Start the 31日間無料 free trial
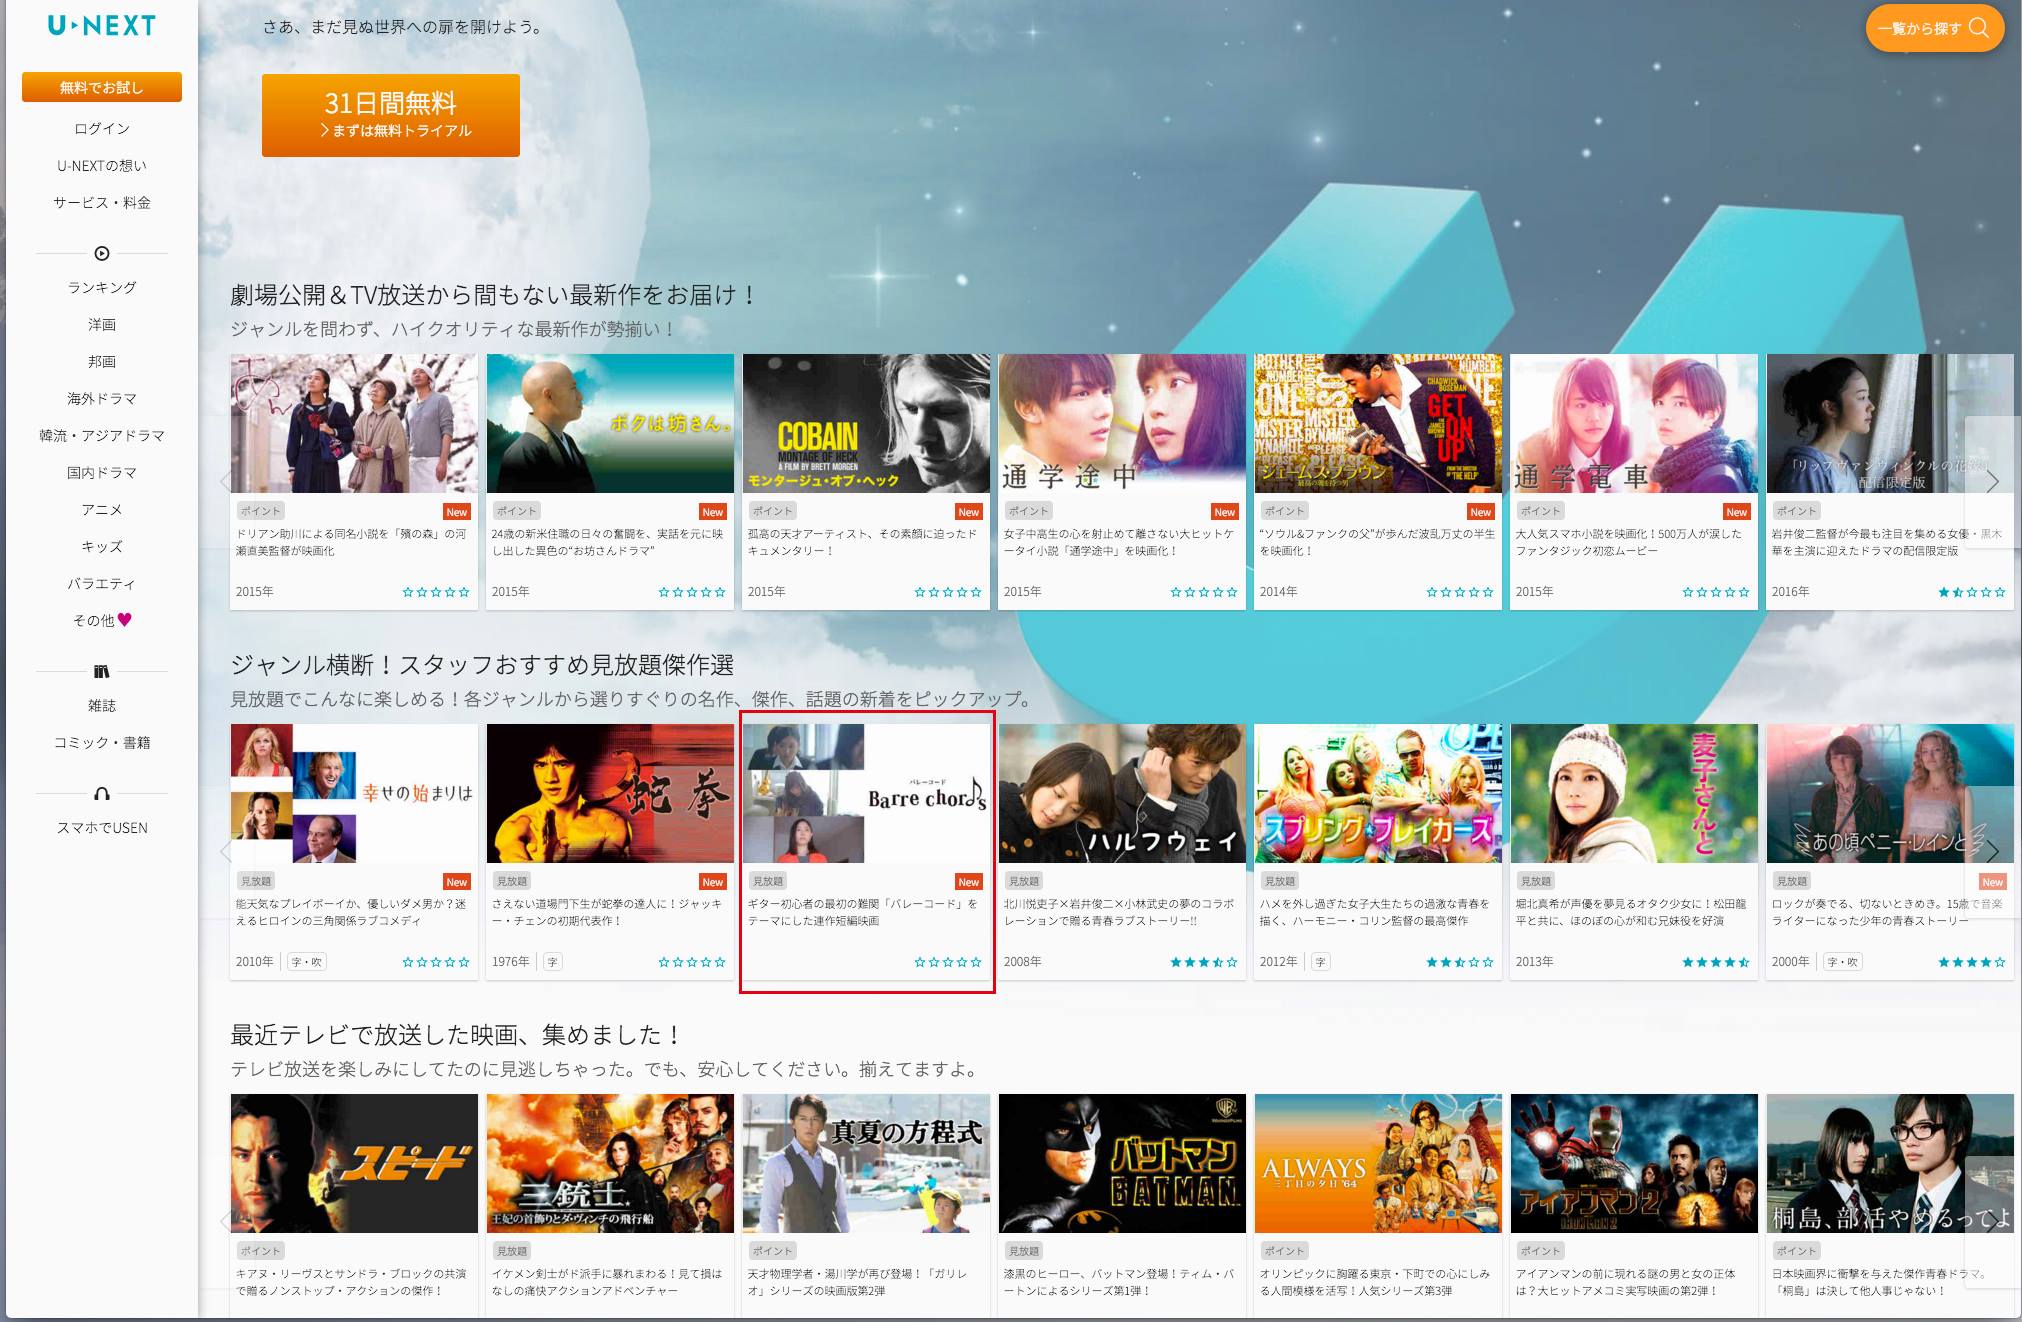Viewport: 2022px width, 1322px height. pyautogui.click(x=391, y=115)
